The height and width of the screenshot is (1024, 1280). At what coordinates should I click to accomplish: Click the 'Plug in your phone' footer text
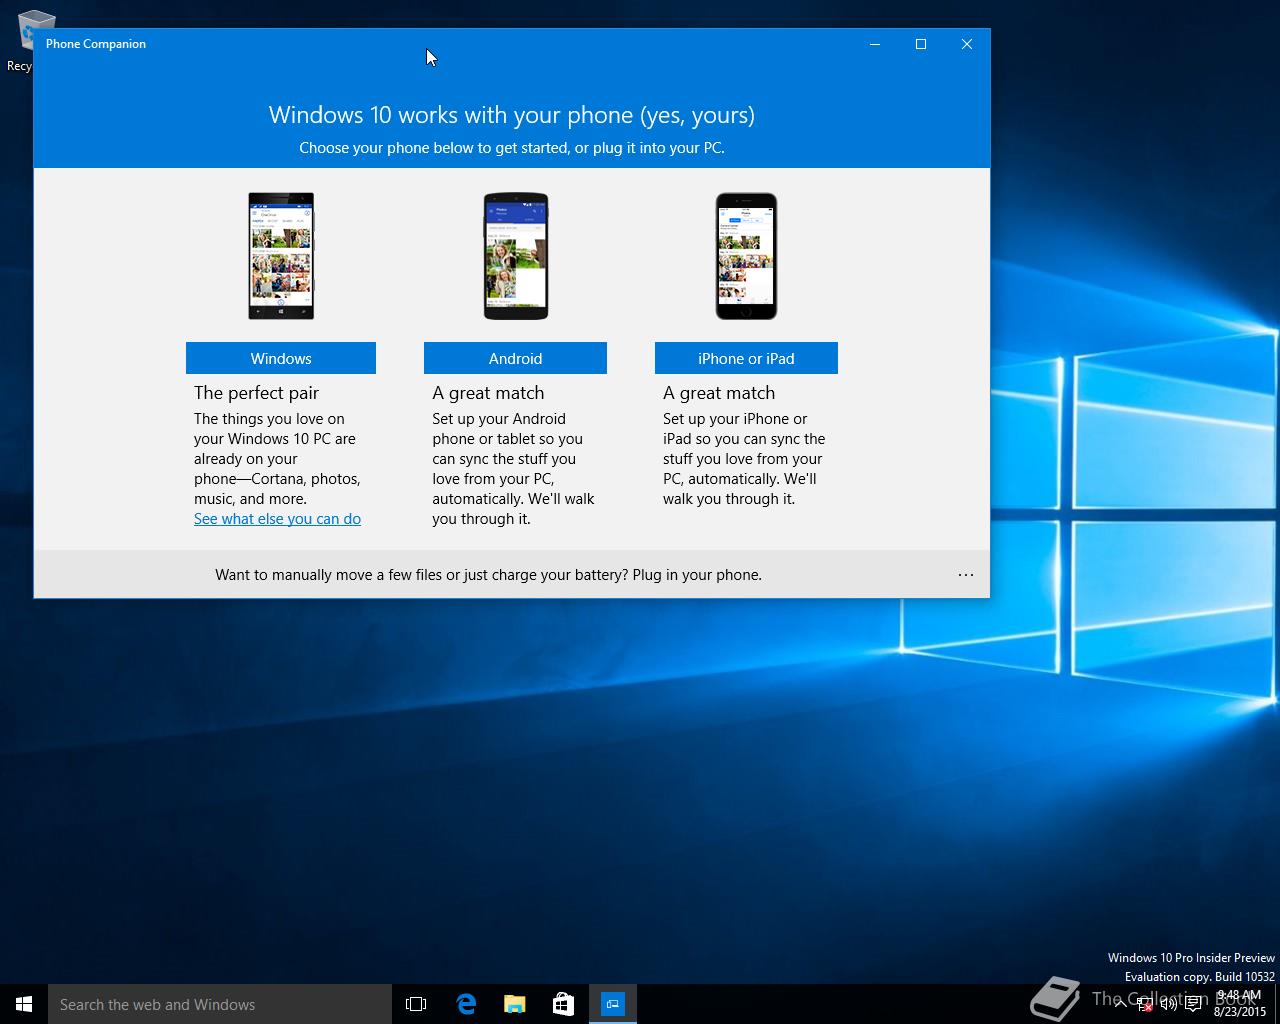pyautogui.click(x=697, y=575)
